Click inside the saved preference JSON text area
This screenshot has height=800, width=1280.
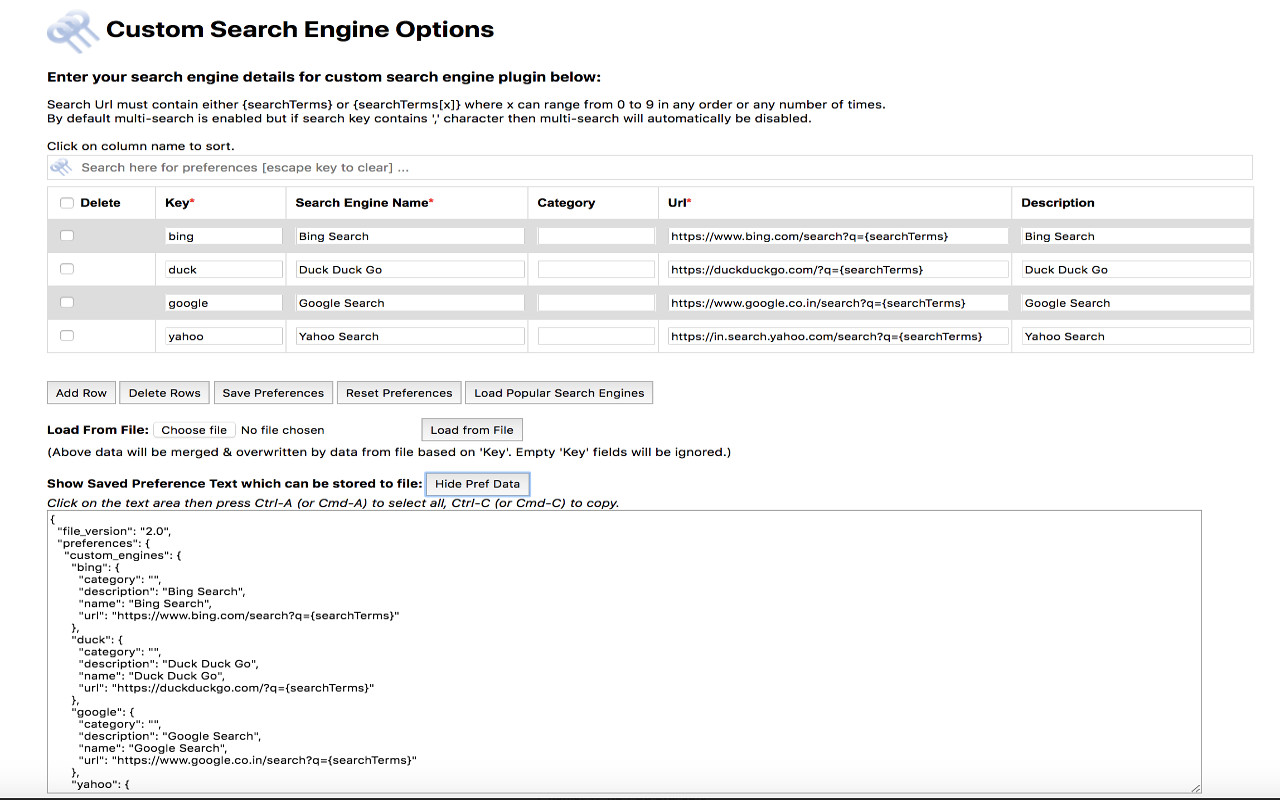(x=624, y=652)
